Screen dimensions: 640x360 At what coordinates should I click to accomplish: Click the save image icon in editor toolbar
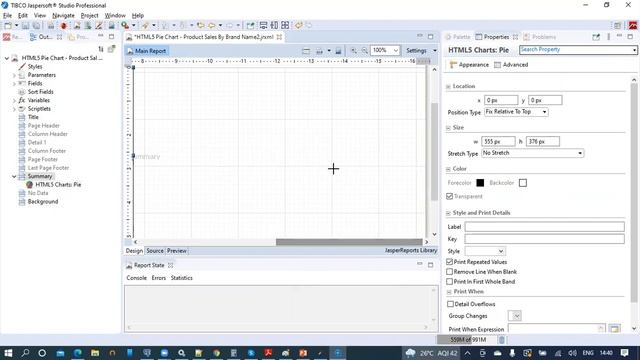pyautogui.click(x=338, y=51)
